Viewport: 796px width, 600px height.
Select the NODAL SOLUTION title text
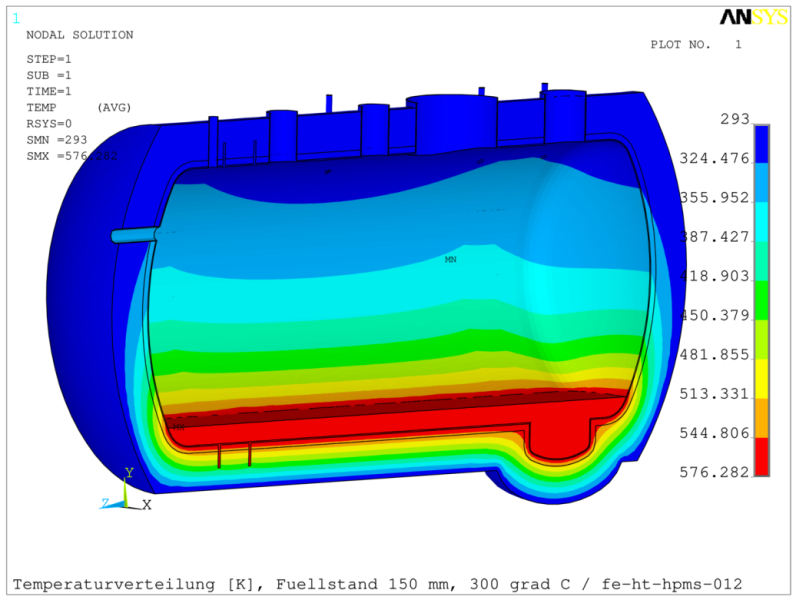pyautogui.click(x=79, y=35)
